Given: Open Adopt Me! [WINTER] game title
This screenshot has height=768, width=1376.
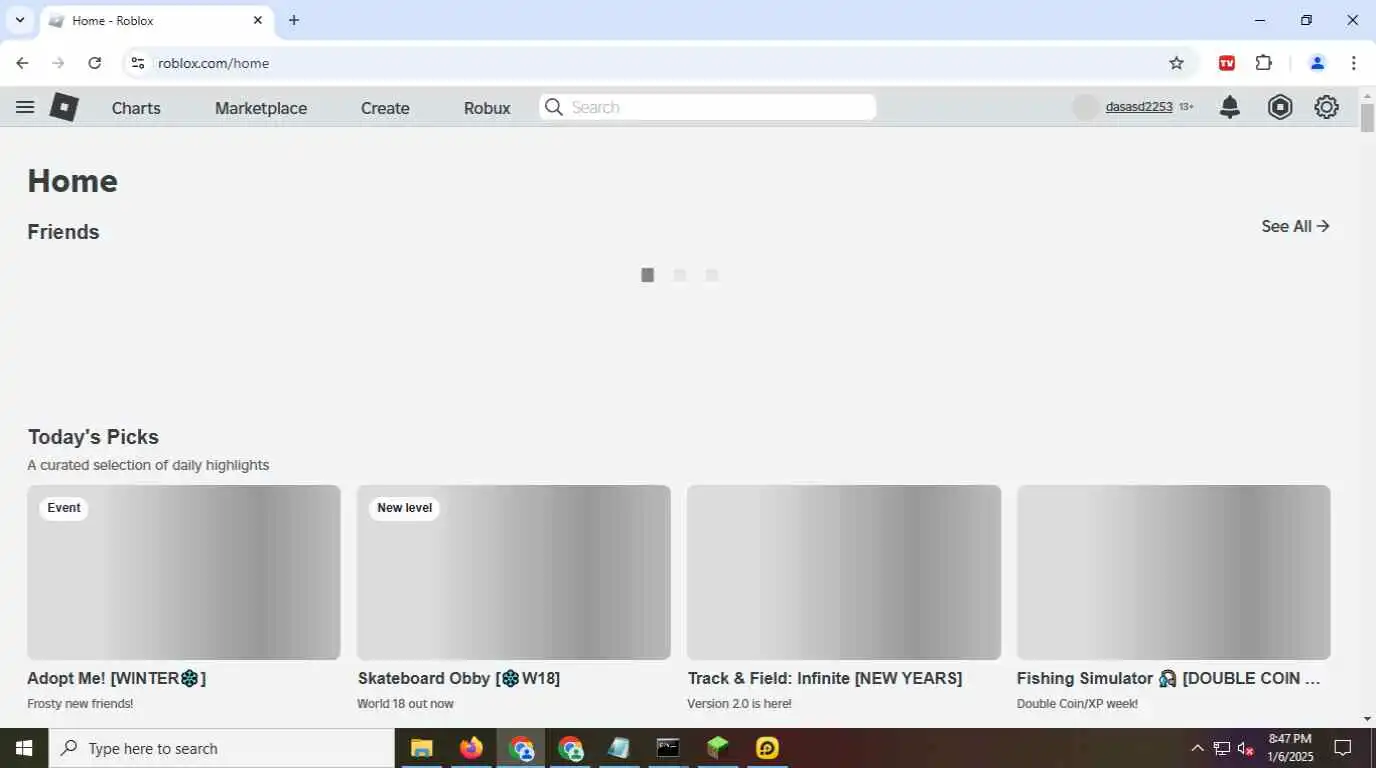Looking at the screenshot, I should point(117,678).
